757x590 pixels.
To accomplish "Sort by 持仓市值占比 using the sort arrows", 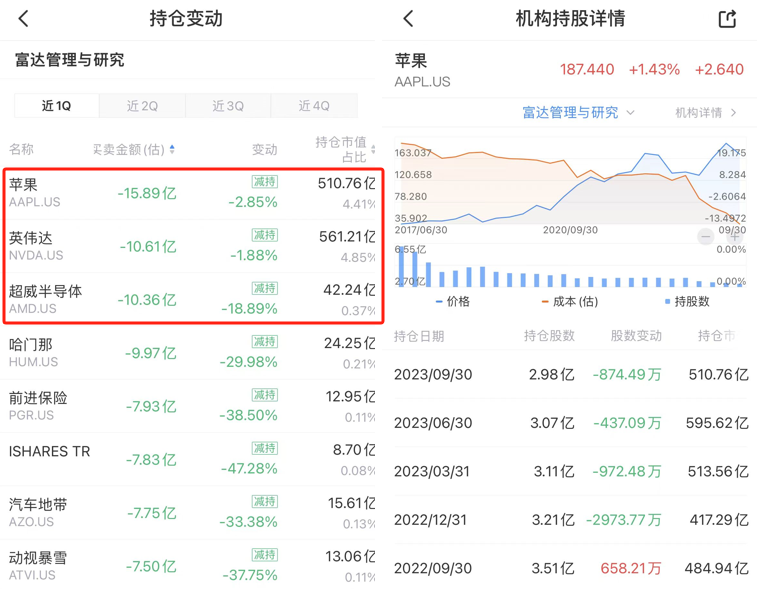I will tap(373, 150).
